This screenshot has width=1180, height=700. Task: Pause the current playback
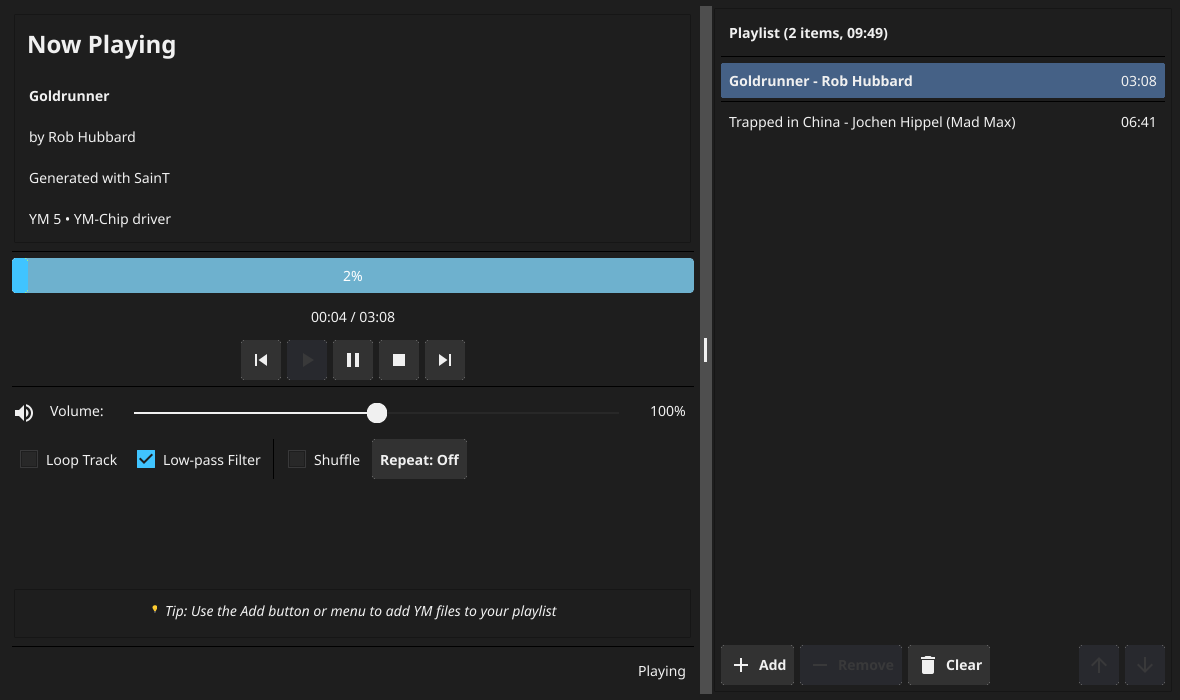(x=353, y=360)
